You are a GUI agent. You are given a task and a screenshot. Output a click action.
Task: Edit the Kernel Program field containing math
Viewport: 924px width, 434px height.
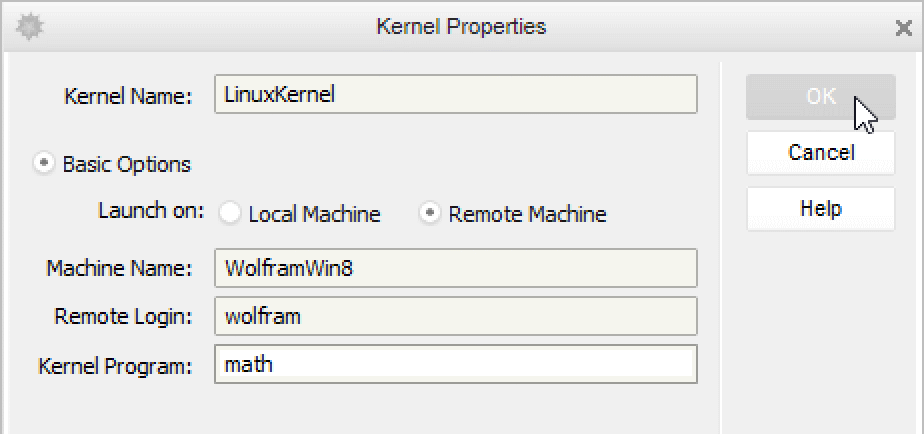pos(455,365)
